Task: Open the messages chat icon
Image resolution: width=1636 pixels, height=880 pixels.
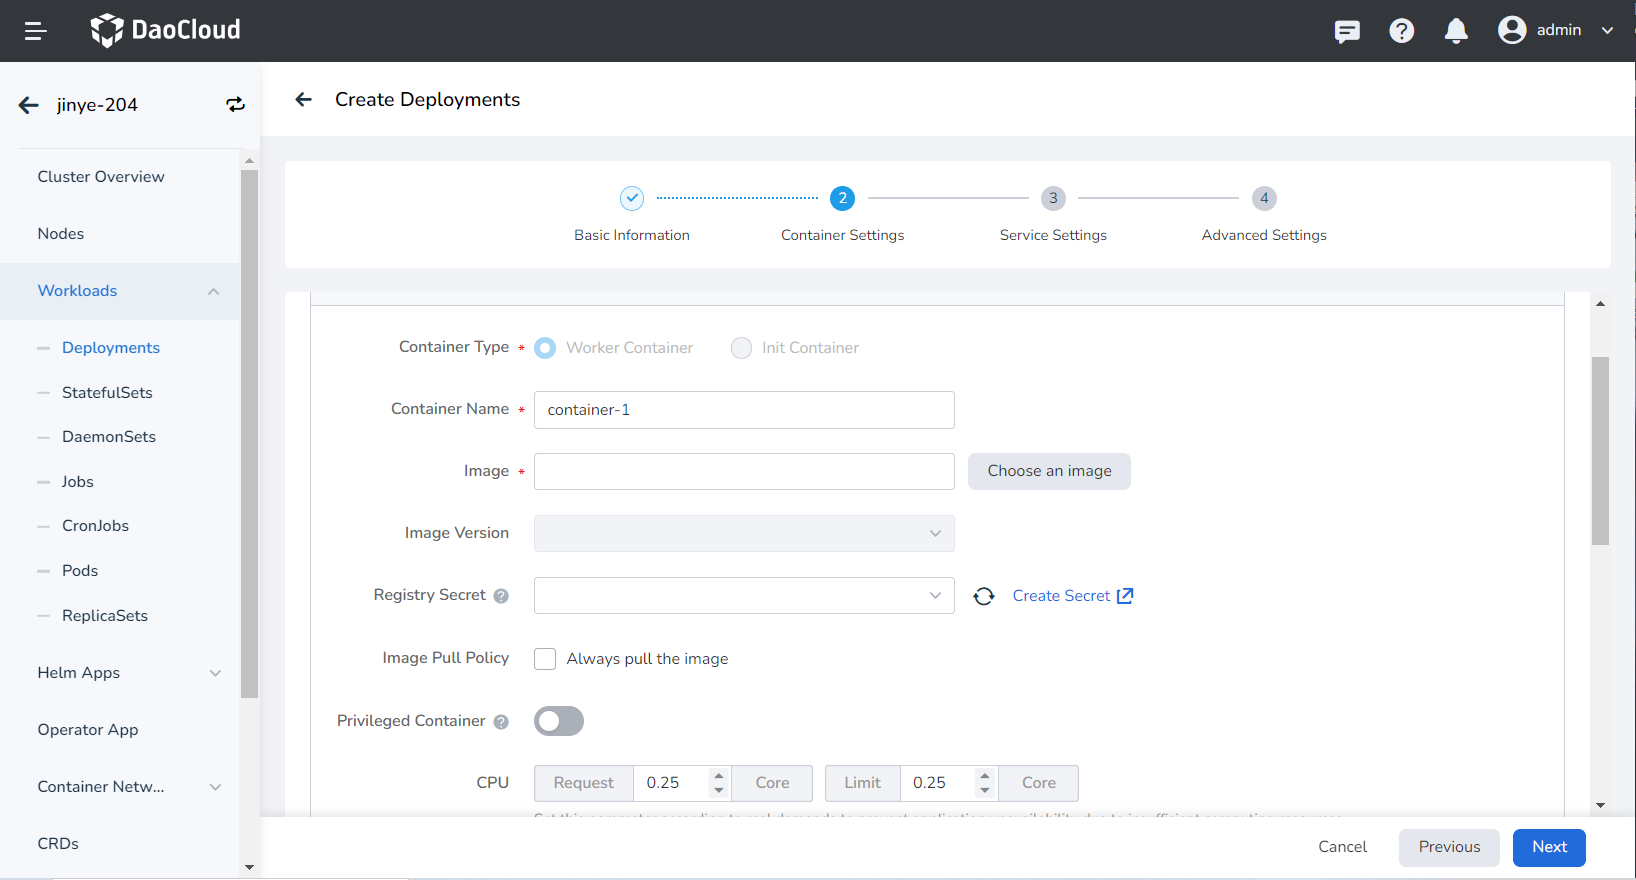Action: tap(1347, 31)
